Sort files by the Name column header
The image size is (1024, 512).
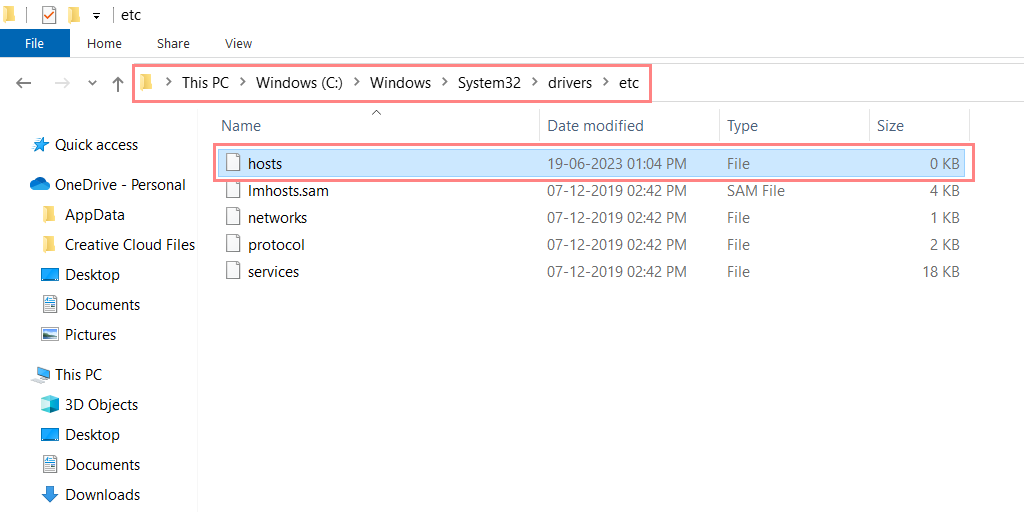click(x=241, y=126)
